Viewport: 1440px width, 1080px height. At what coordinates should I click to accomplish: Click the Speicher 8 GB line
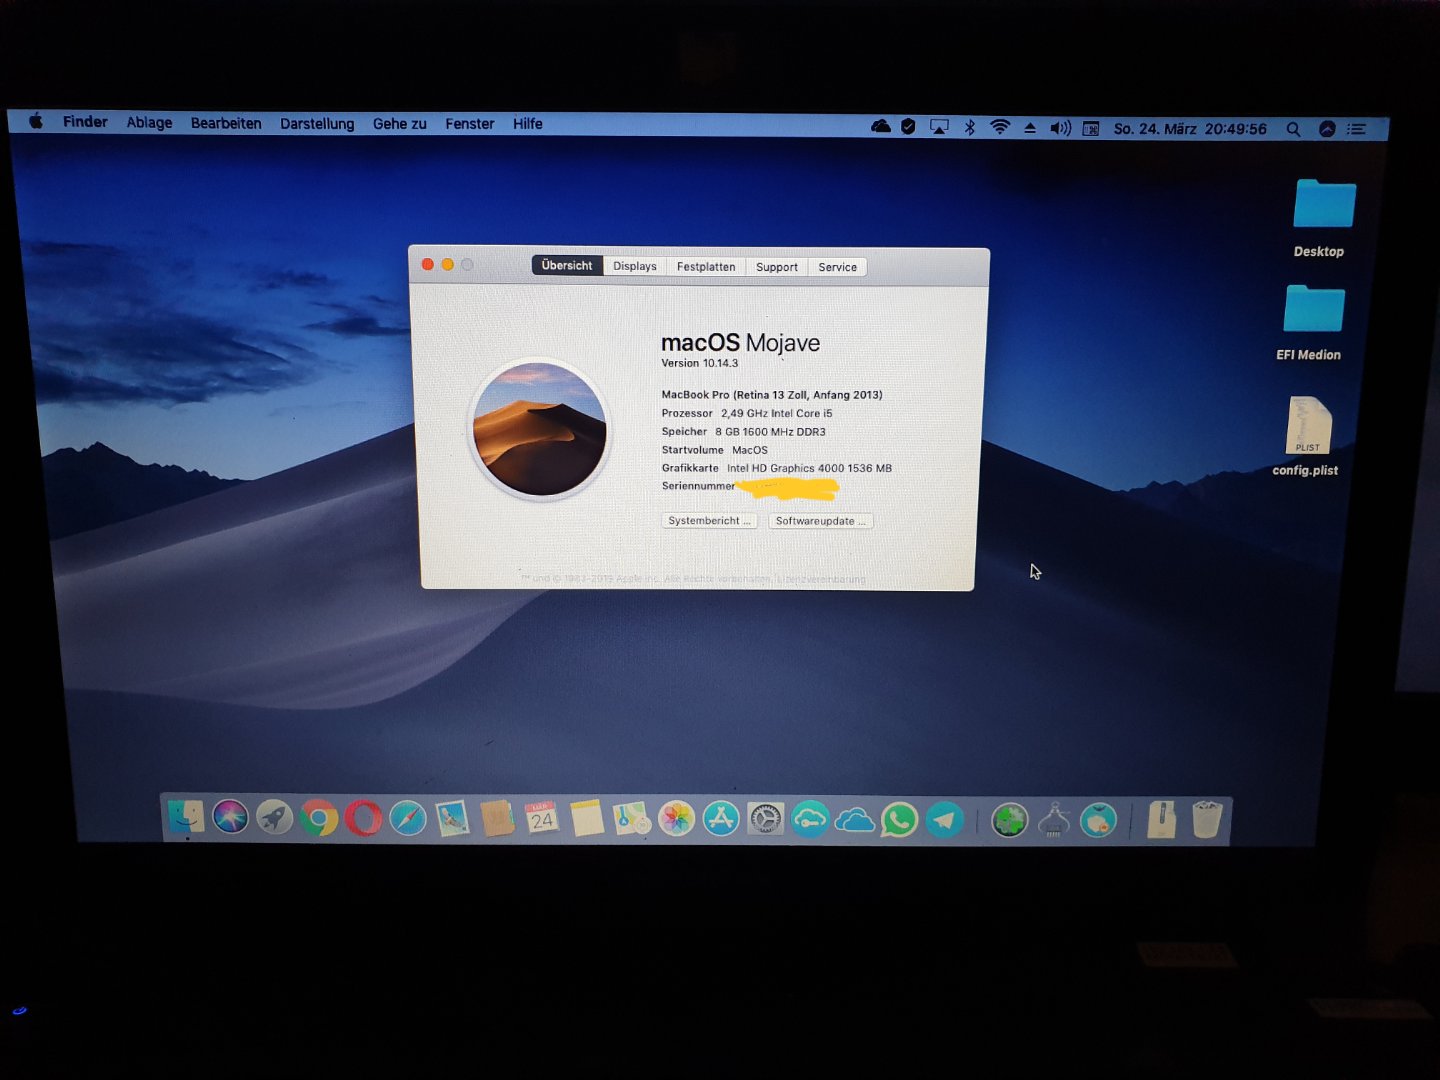coord(744,432)
